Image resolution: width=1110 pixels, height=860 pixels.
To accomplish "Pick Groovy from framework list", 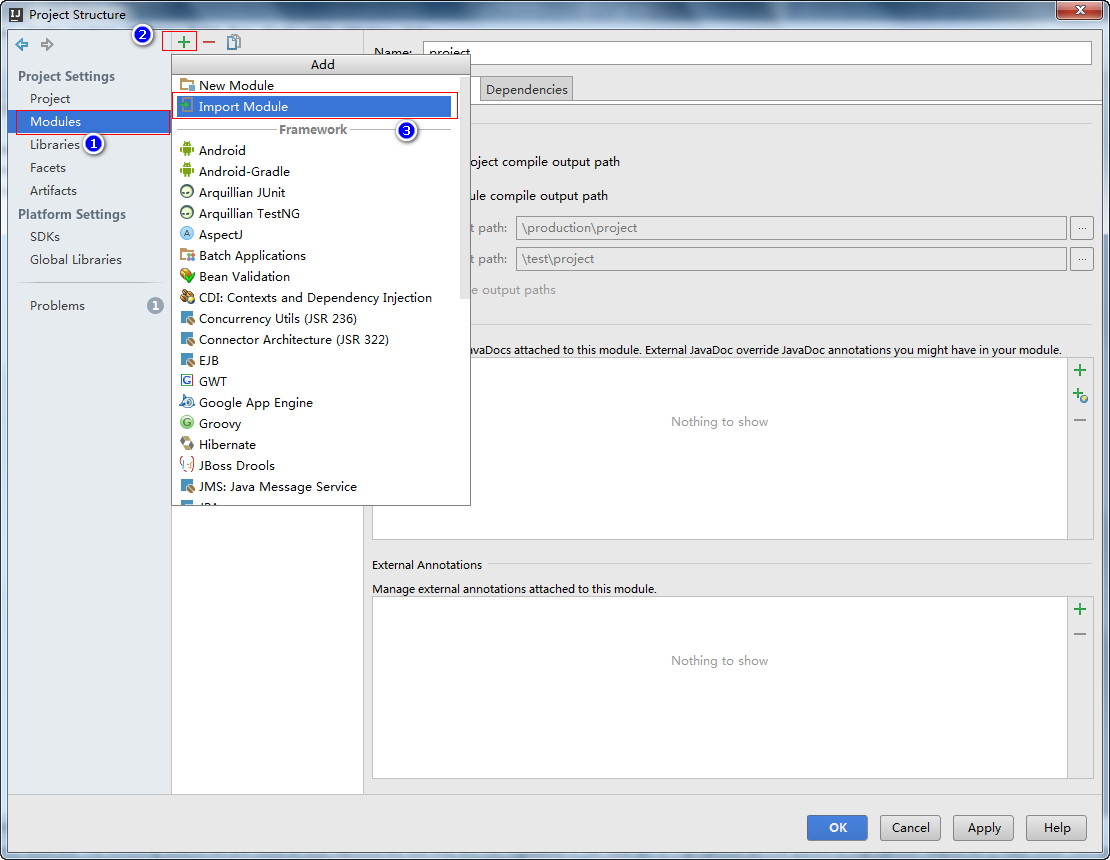I will coord(316,423).
